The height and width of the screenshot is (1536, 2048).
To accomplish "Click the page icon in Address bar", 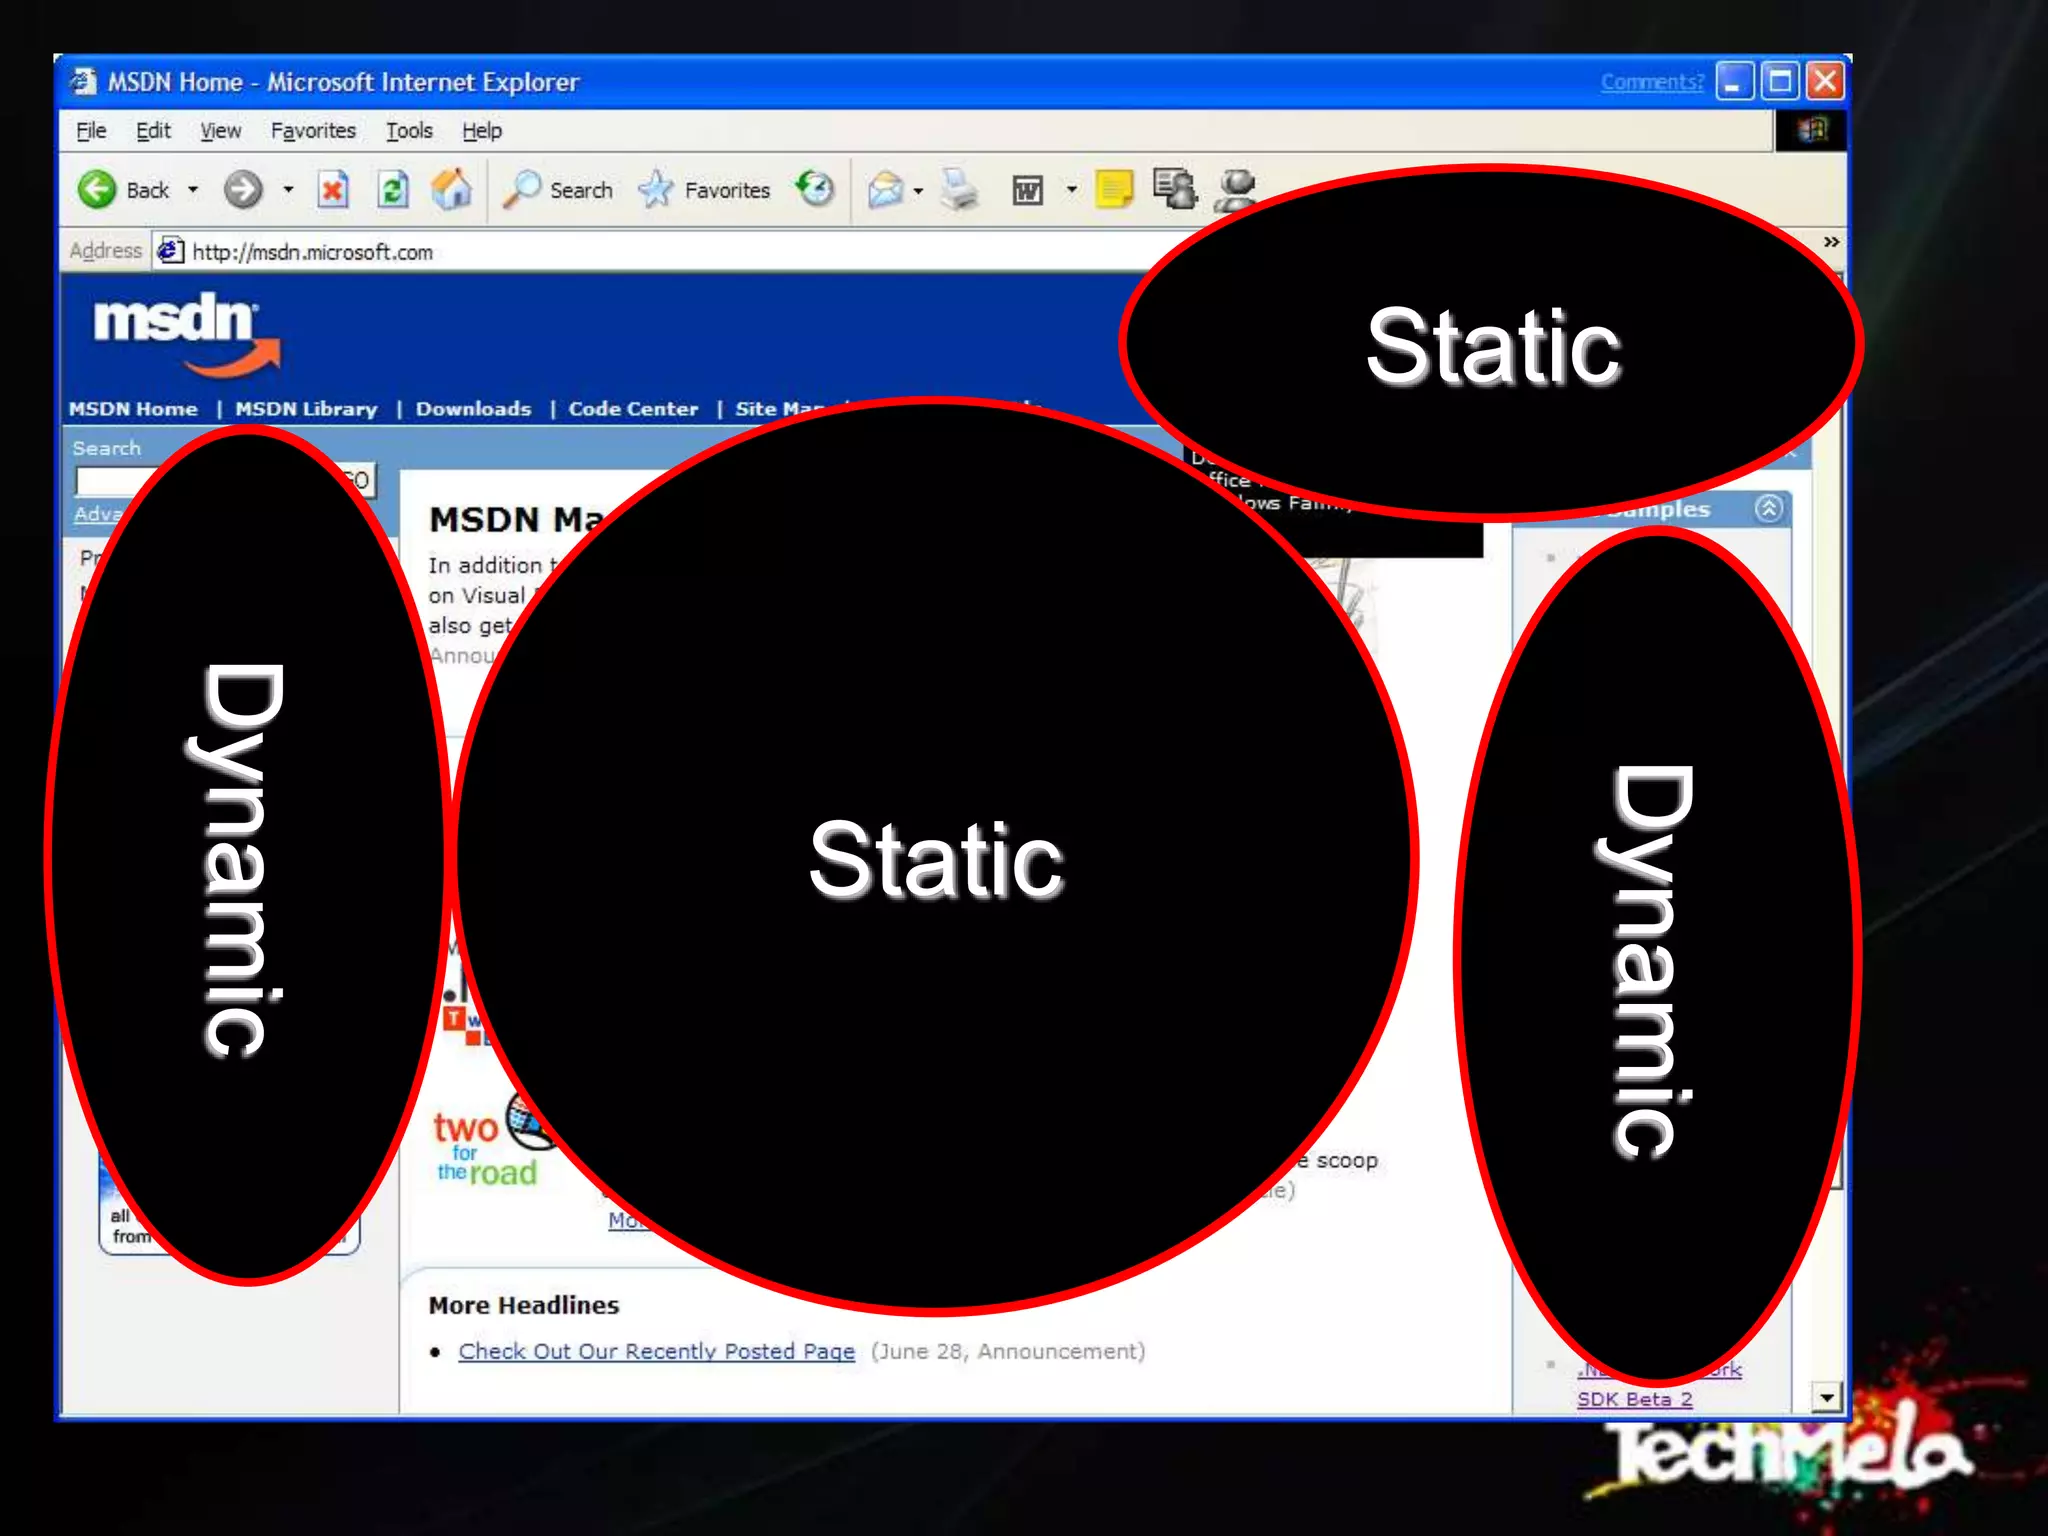I will [171, 250].
